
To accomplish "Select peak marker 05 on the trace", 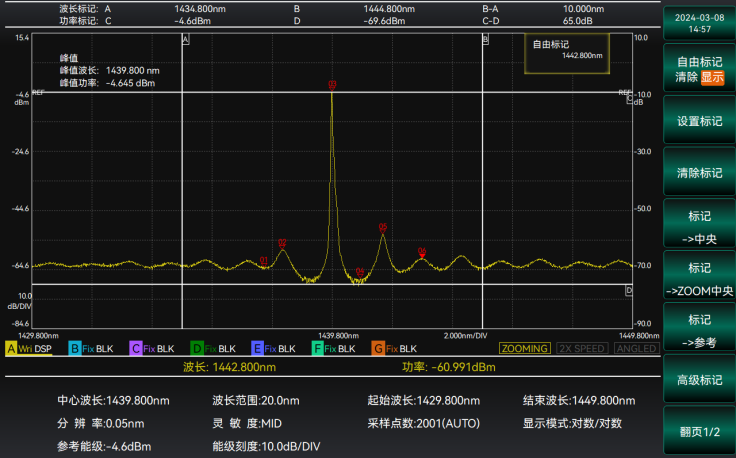I will [383, 228].
